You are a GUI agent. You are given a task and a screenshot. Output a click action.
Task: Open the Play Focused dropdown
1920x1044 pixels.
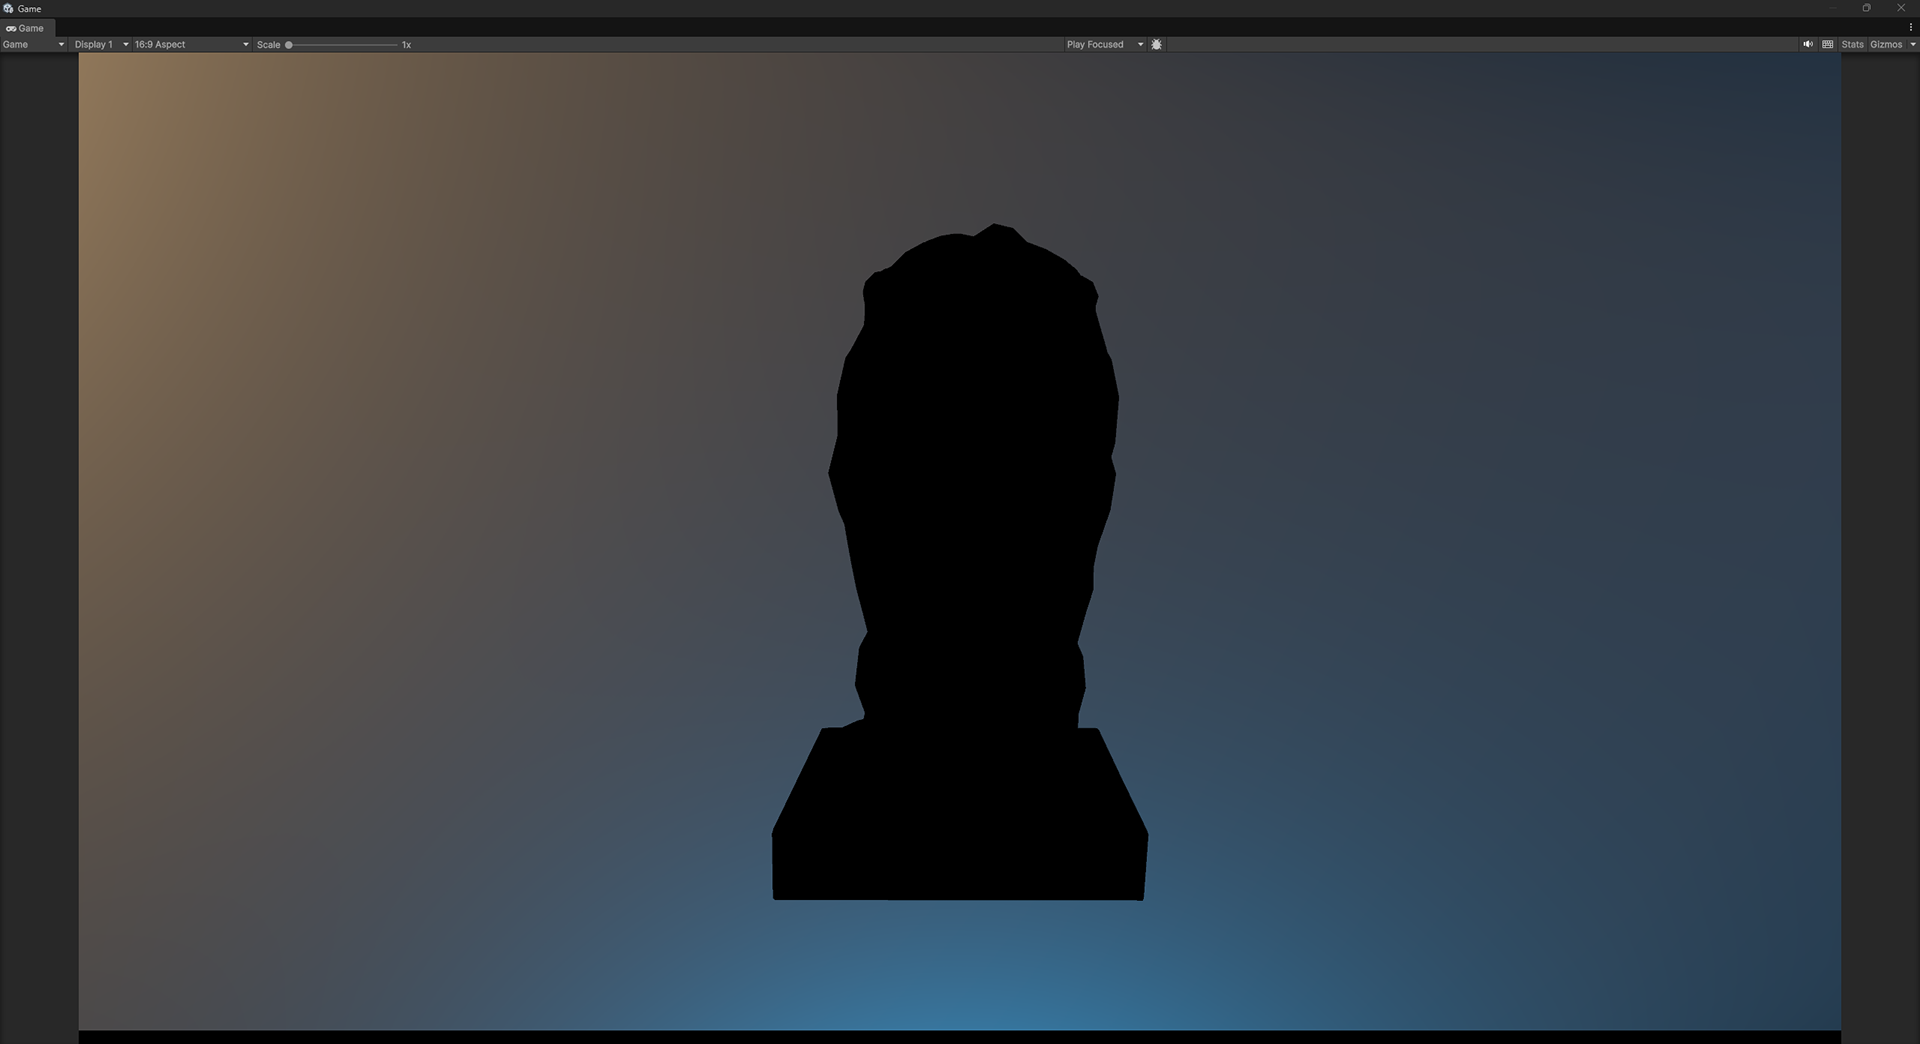click(x=1105, y=44)
